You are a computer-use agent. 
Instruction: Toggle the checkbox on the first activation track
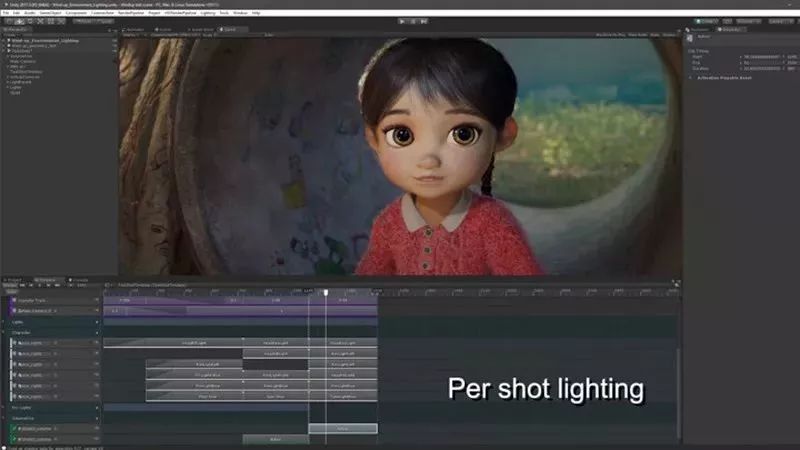[14, 429]
